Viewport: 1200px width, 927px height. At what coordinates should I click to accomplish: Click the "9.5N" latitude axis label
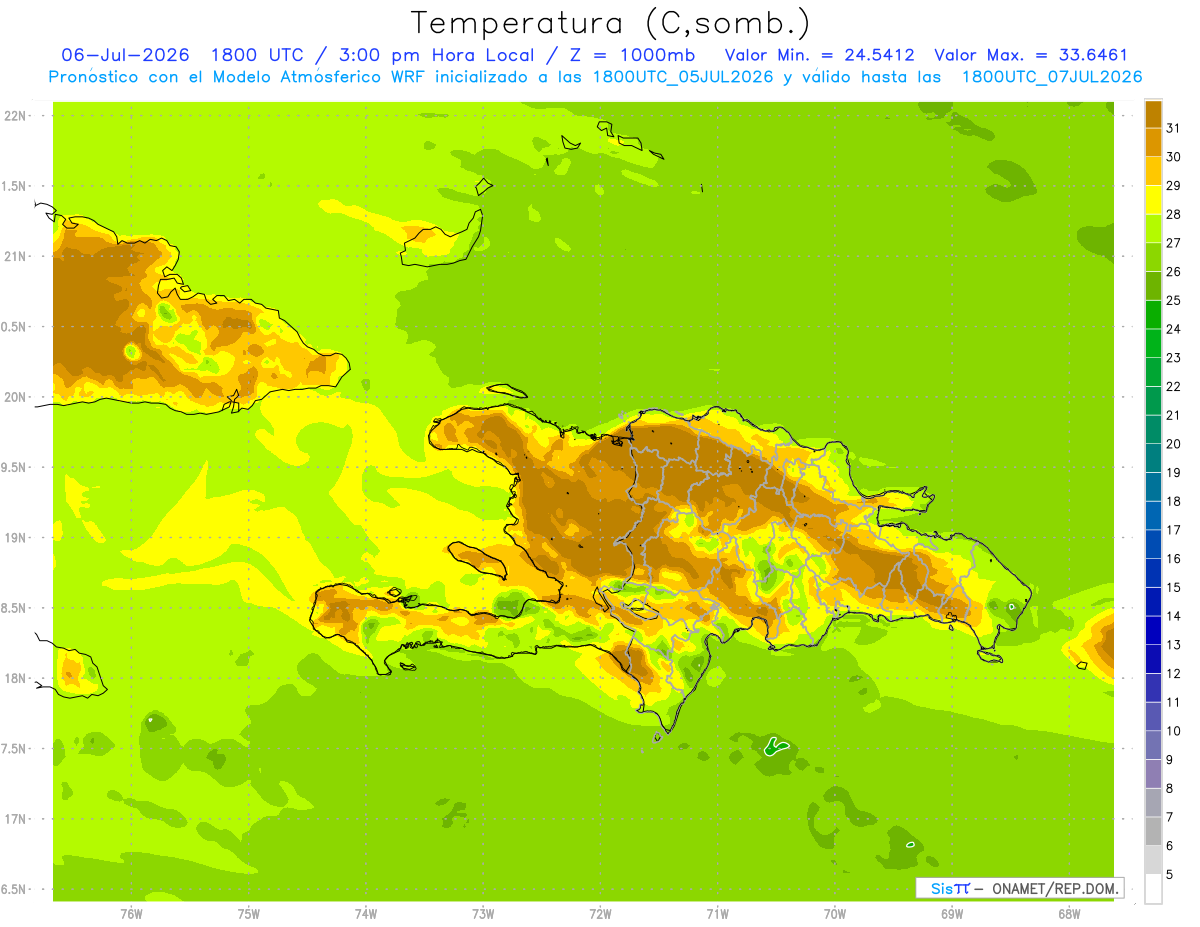(x=13, y=467)
